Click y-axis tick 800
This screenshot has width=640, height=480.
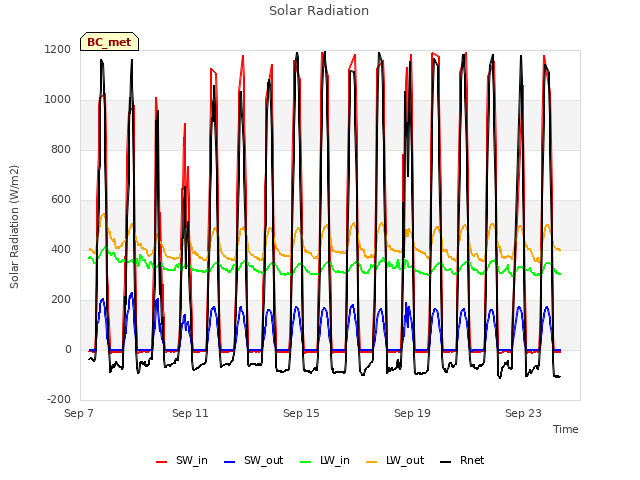(x=61, y=149)
